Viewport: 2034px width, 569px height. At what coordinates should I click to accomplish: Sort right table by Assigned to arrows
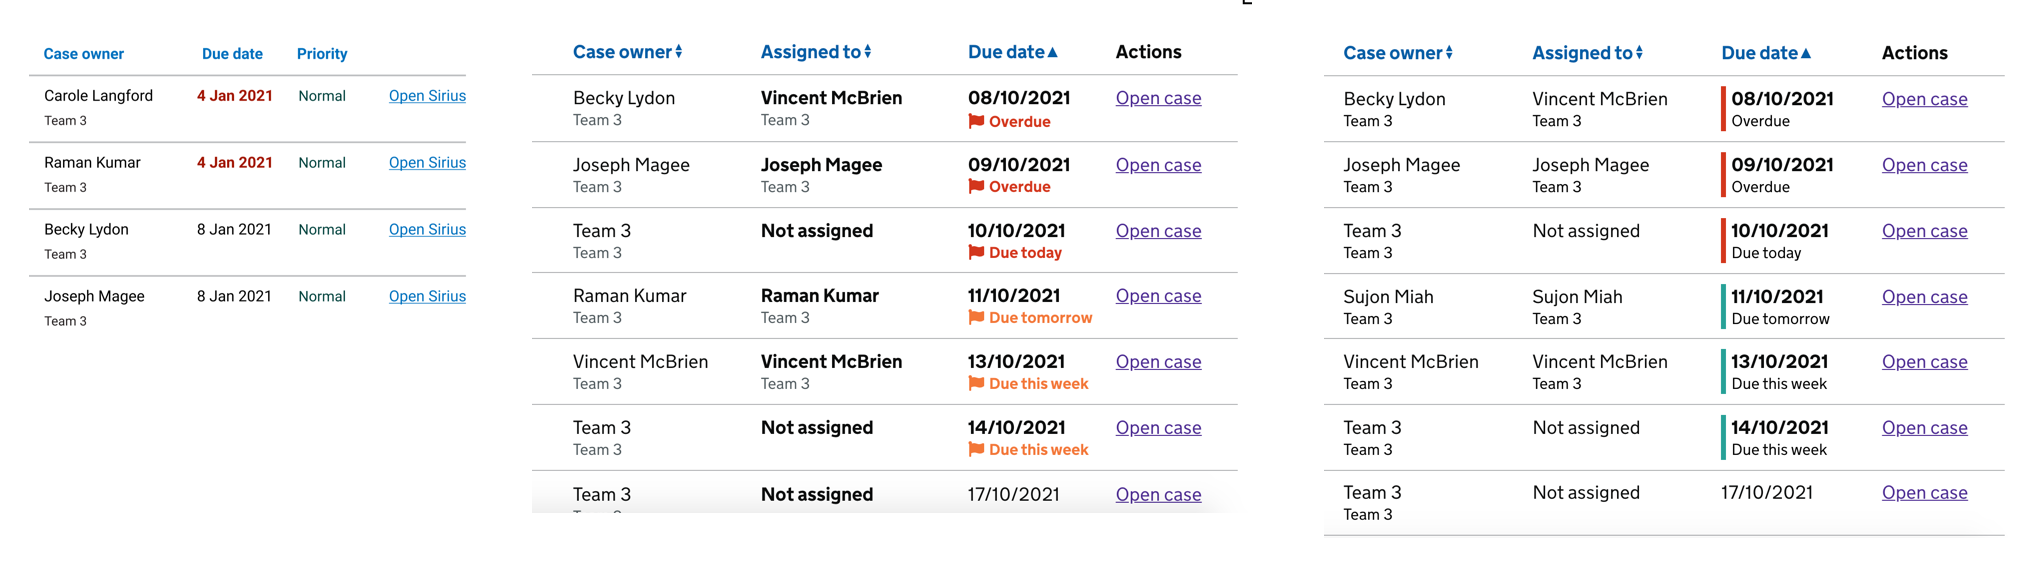tap(1639, 53)
